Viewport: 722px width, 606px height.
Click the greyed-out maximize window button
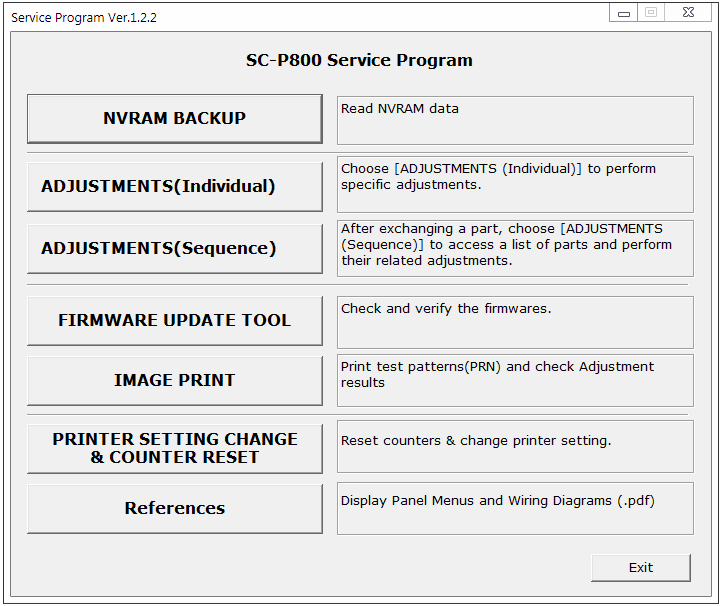(x=650, y=13)
